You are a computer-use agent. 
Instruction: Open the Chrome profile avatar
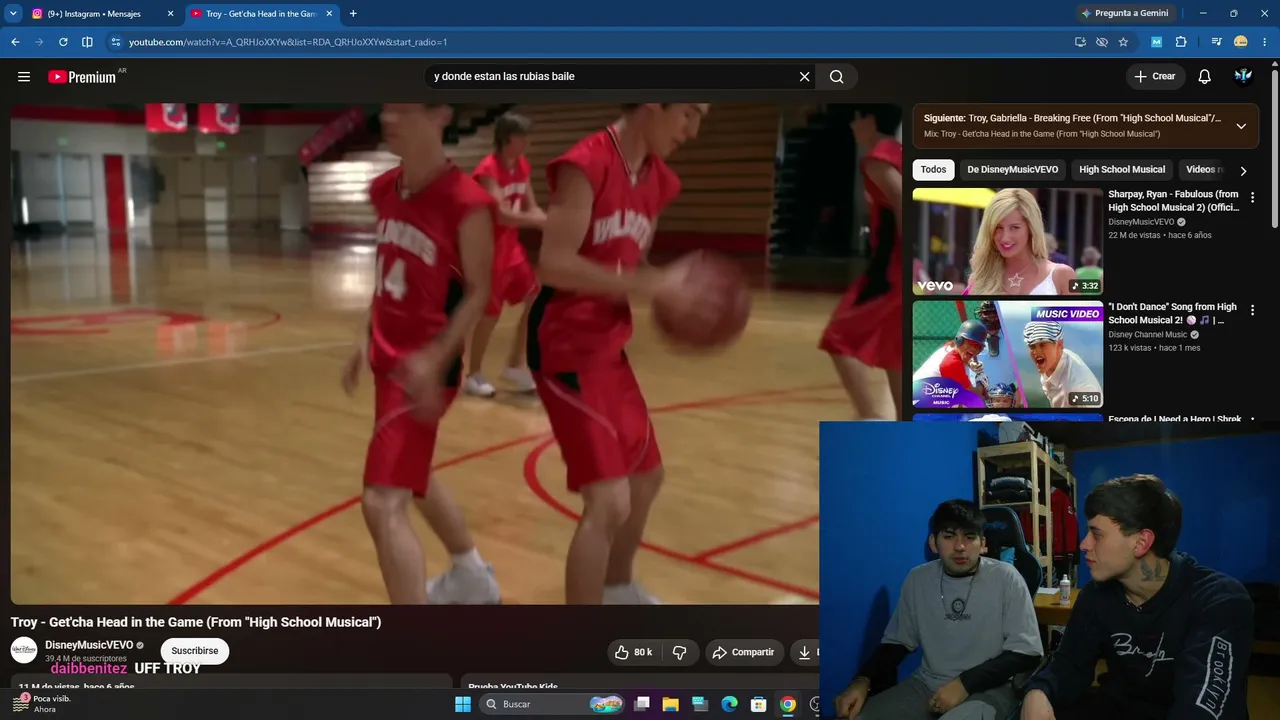[1241, 42]
